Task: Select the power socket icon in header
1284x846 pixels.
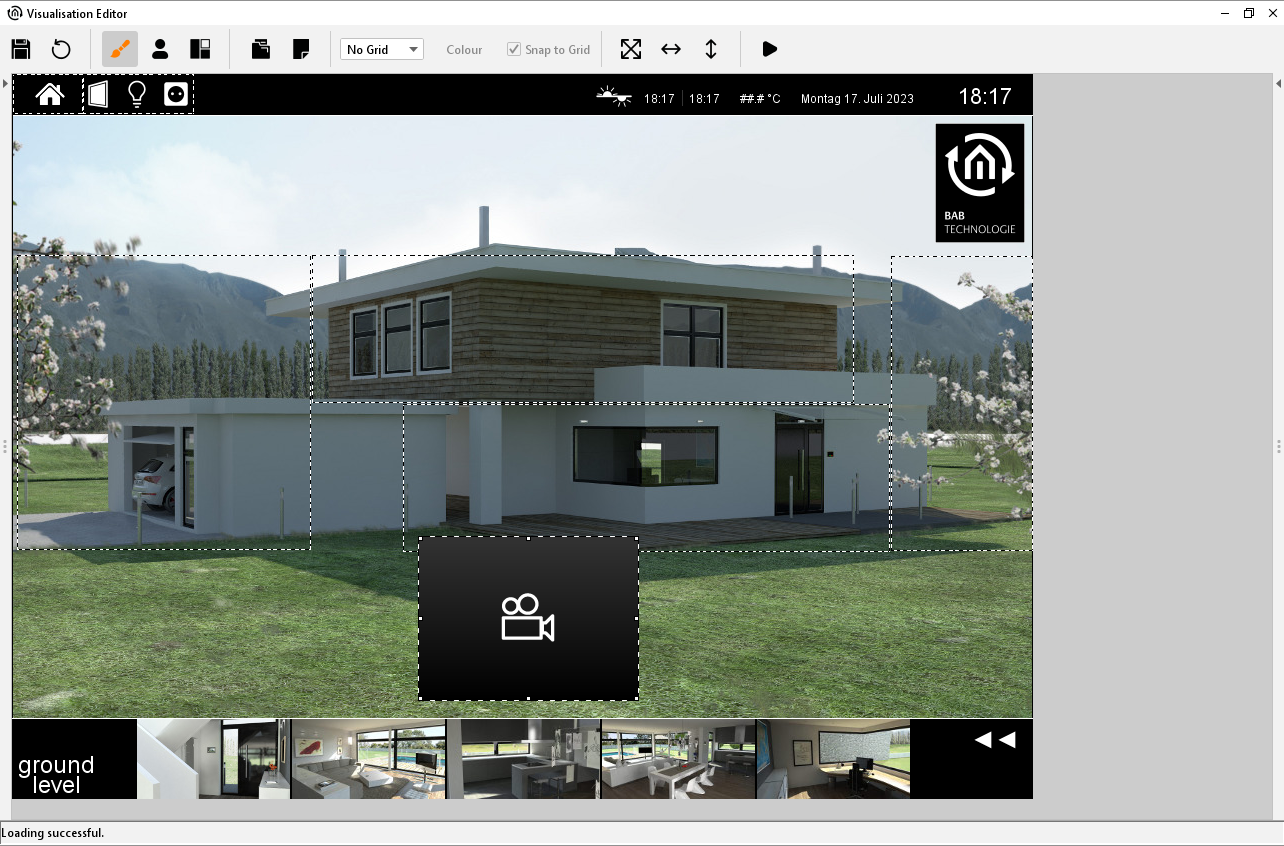Action: [176, 95]
